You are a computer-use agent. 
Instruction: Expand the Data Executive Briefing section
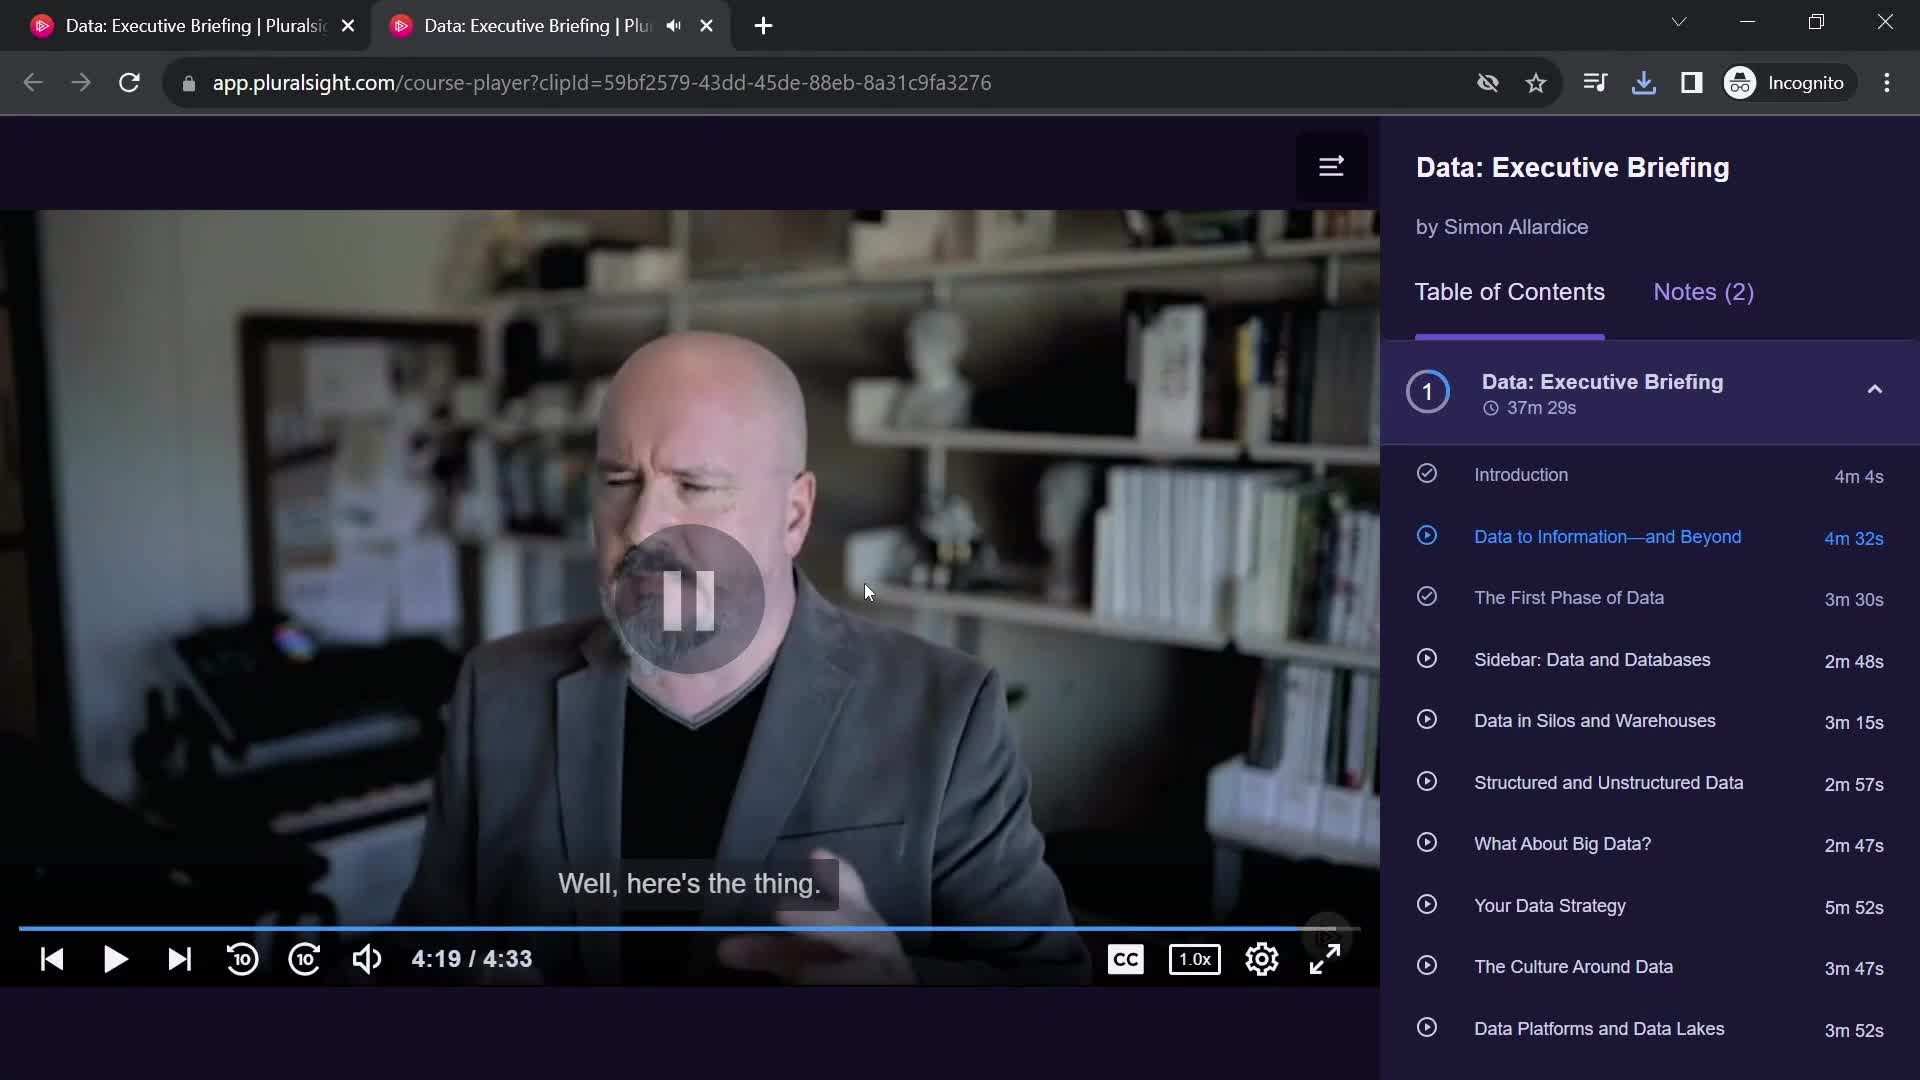pyautogui.click(x=1876, y=389)
